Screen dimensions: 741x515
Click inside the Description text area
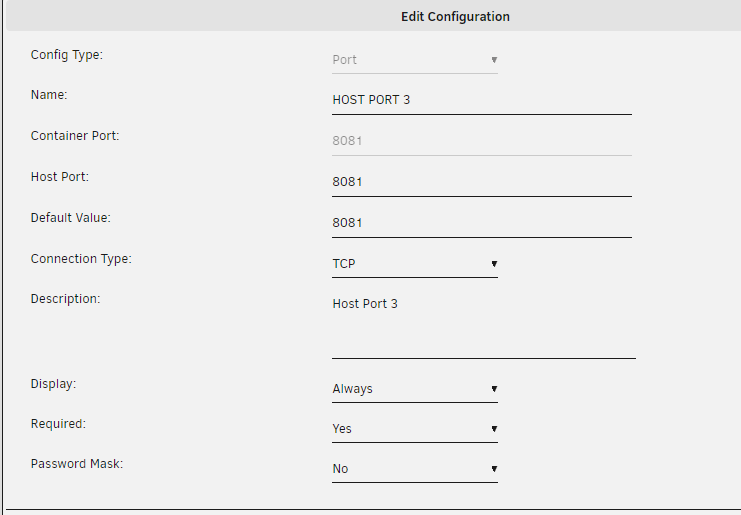tap(483, 325)
